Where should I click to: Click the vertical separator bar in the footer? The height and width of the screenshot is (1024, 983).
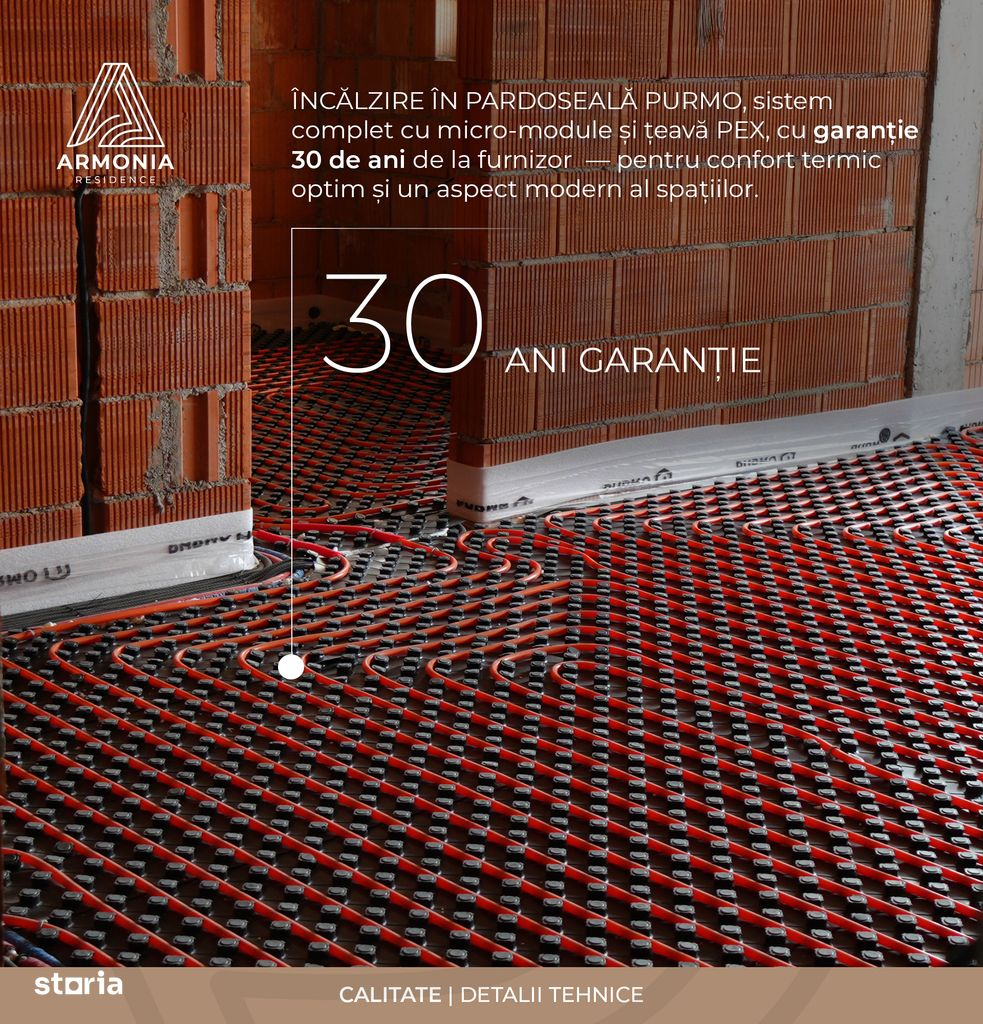450,995
